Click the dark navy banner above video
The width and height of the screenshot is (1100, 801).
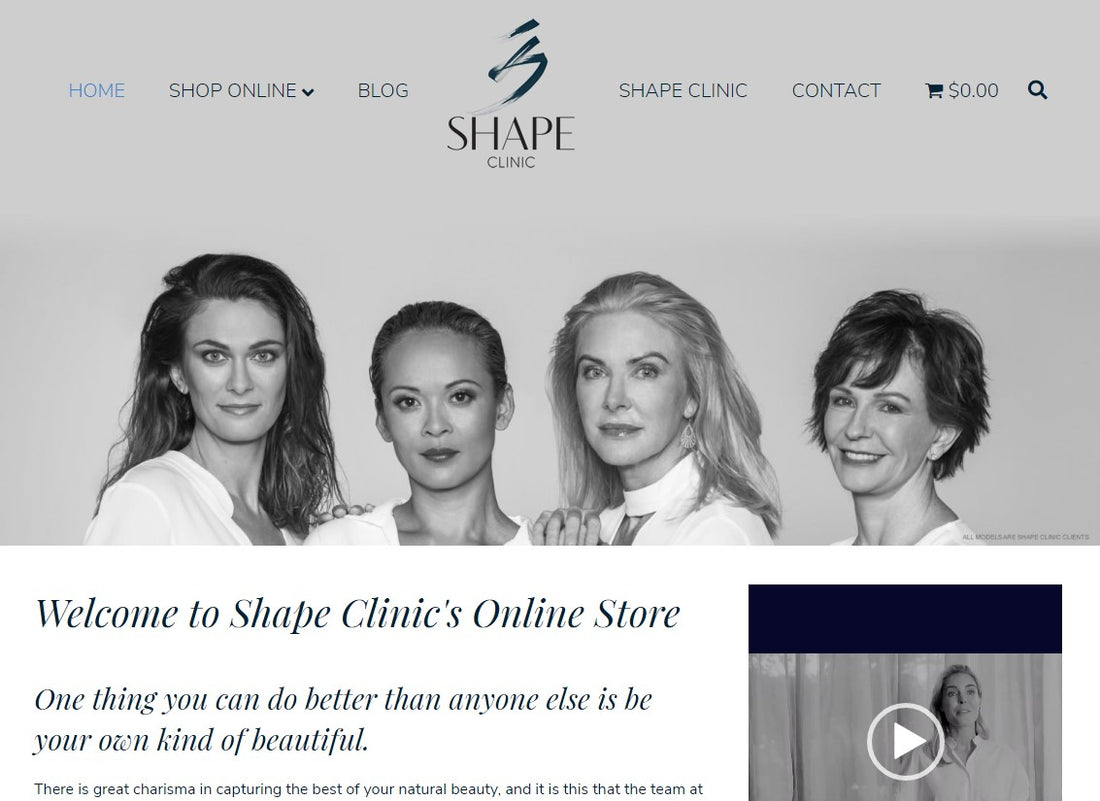905,619
